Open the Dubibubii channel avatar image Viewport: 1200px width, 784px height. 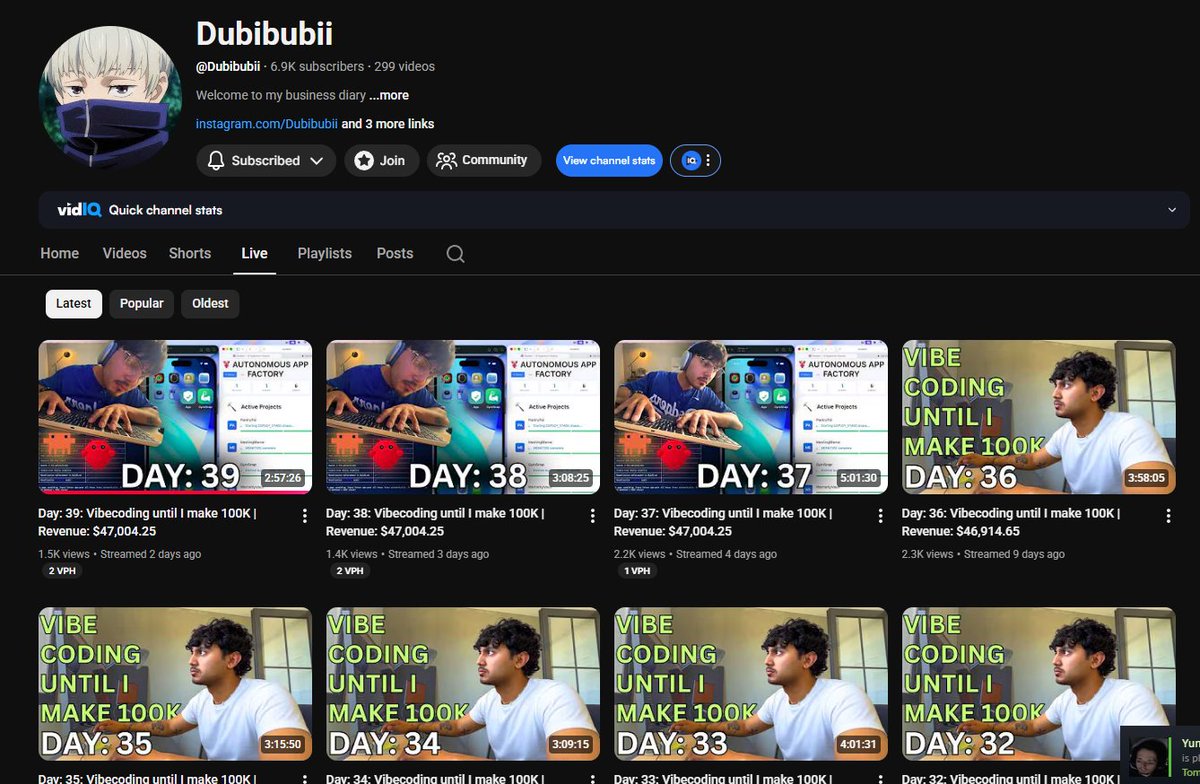111,95
